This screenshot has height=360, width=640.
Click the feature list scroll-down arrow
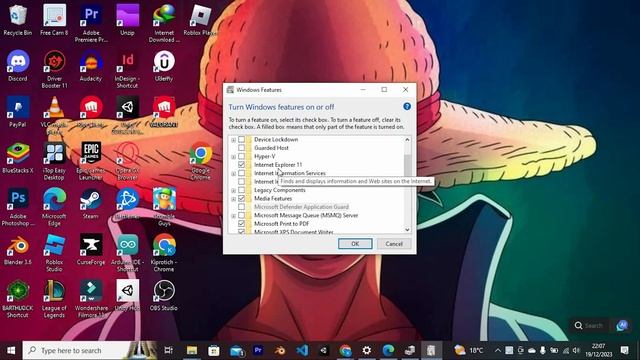[x=407, y=230]
